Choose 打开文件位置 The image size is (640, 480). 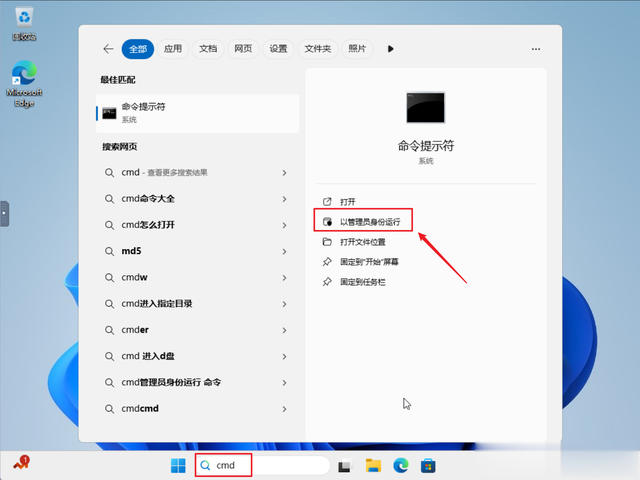[x=363, y=242]
